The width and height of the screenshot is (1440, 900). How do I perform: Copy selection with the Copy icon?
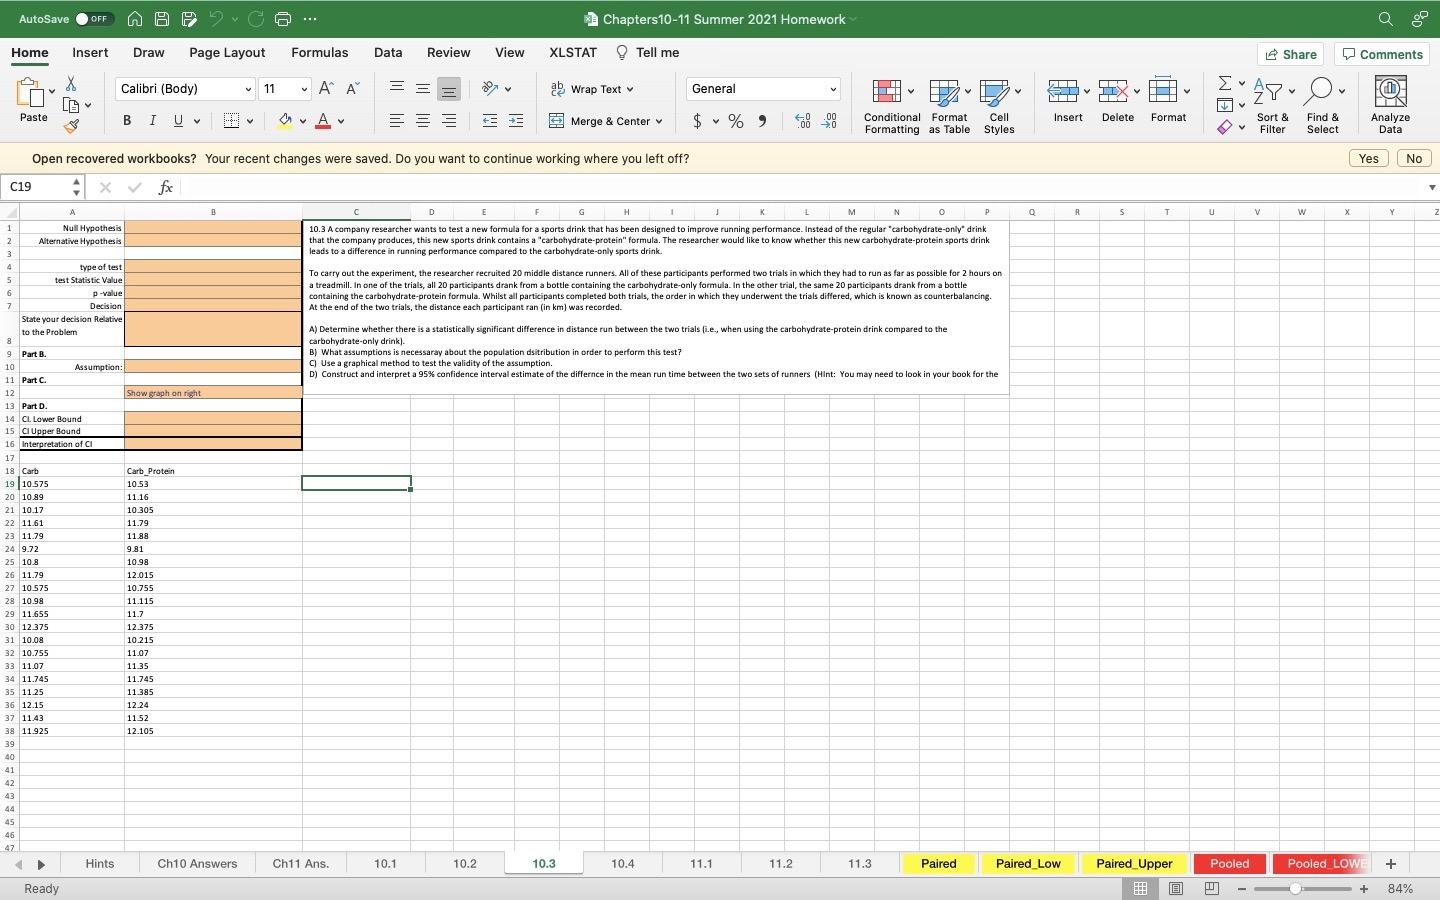71,105
